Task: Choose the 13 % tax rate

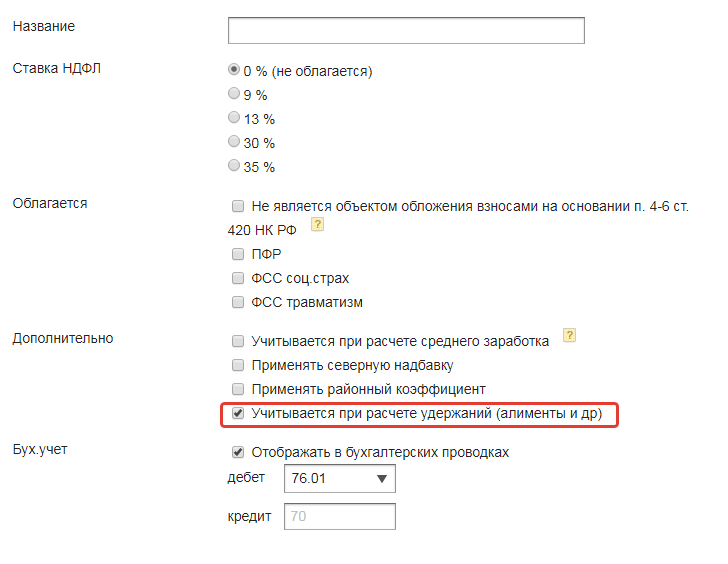Action: pyautogui.click(x=235, y=118)
